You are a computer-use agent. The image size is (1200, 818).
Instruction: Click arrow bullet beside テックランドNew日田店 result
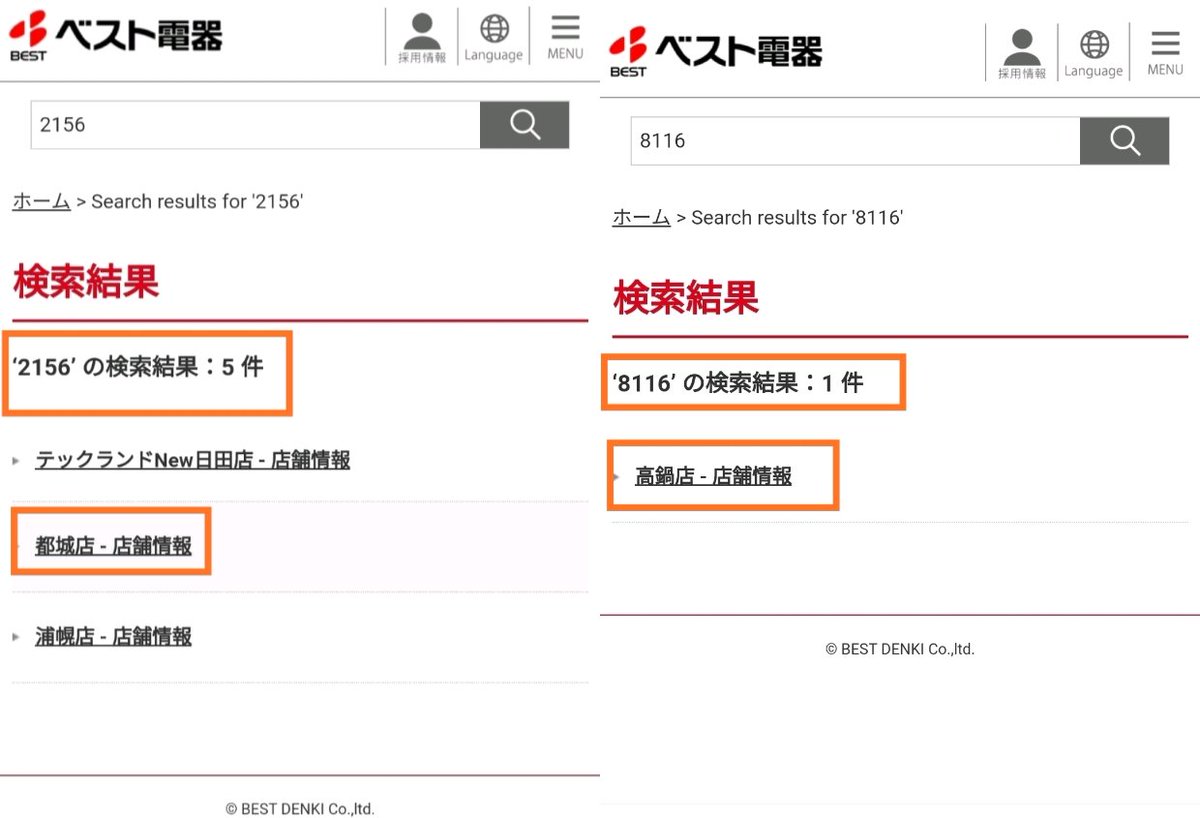(x=16, y=461)
